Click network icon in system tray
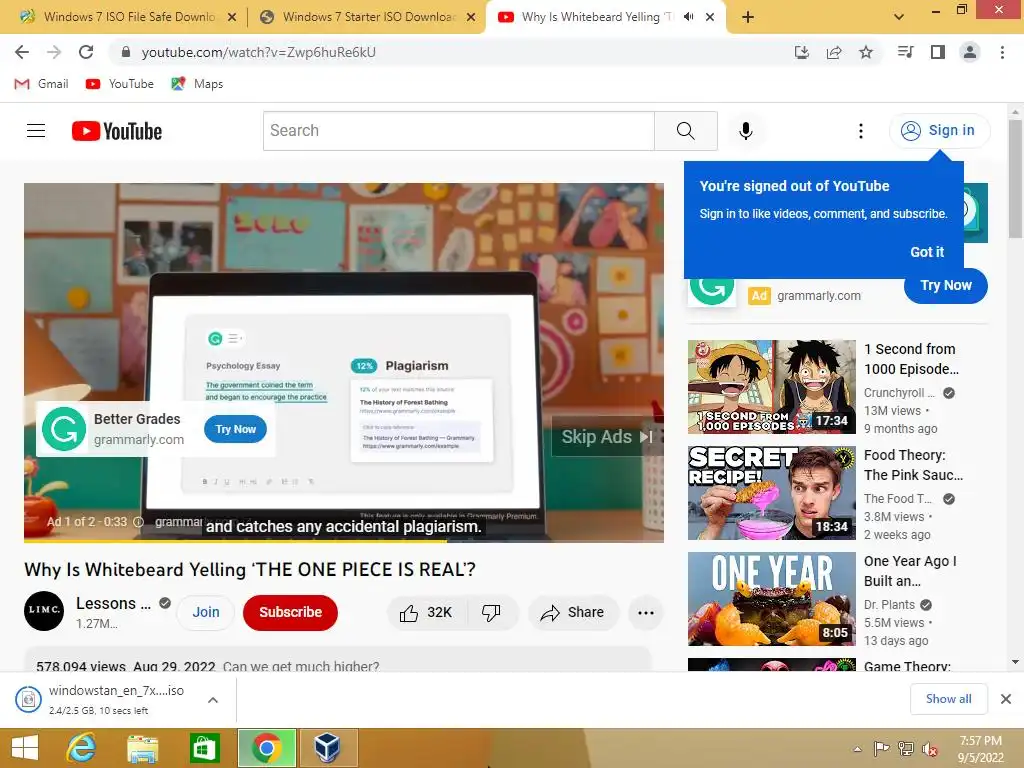This screenshot has height=768, width=1024. 905,749
